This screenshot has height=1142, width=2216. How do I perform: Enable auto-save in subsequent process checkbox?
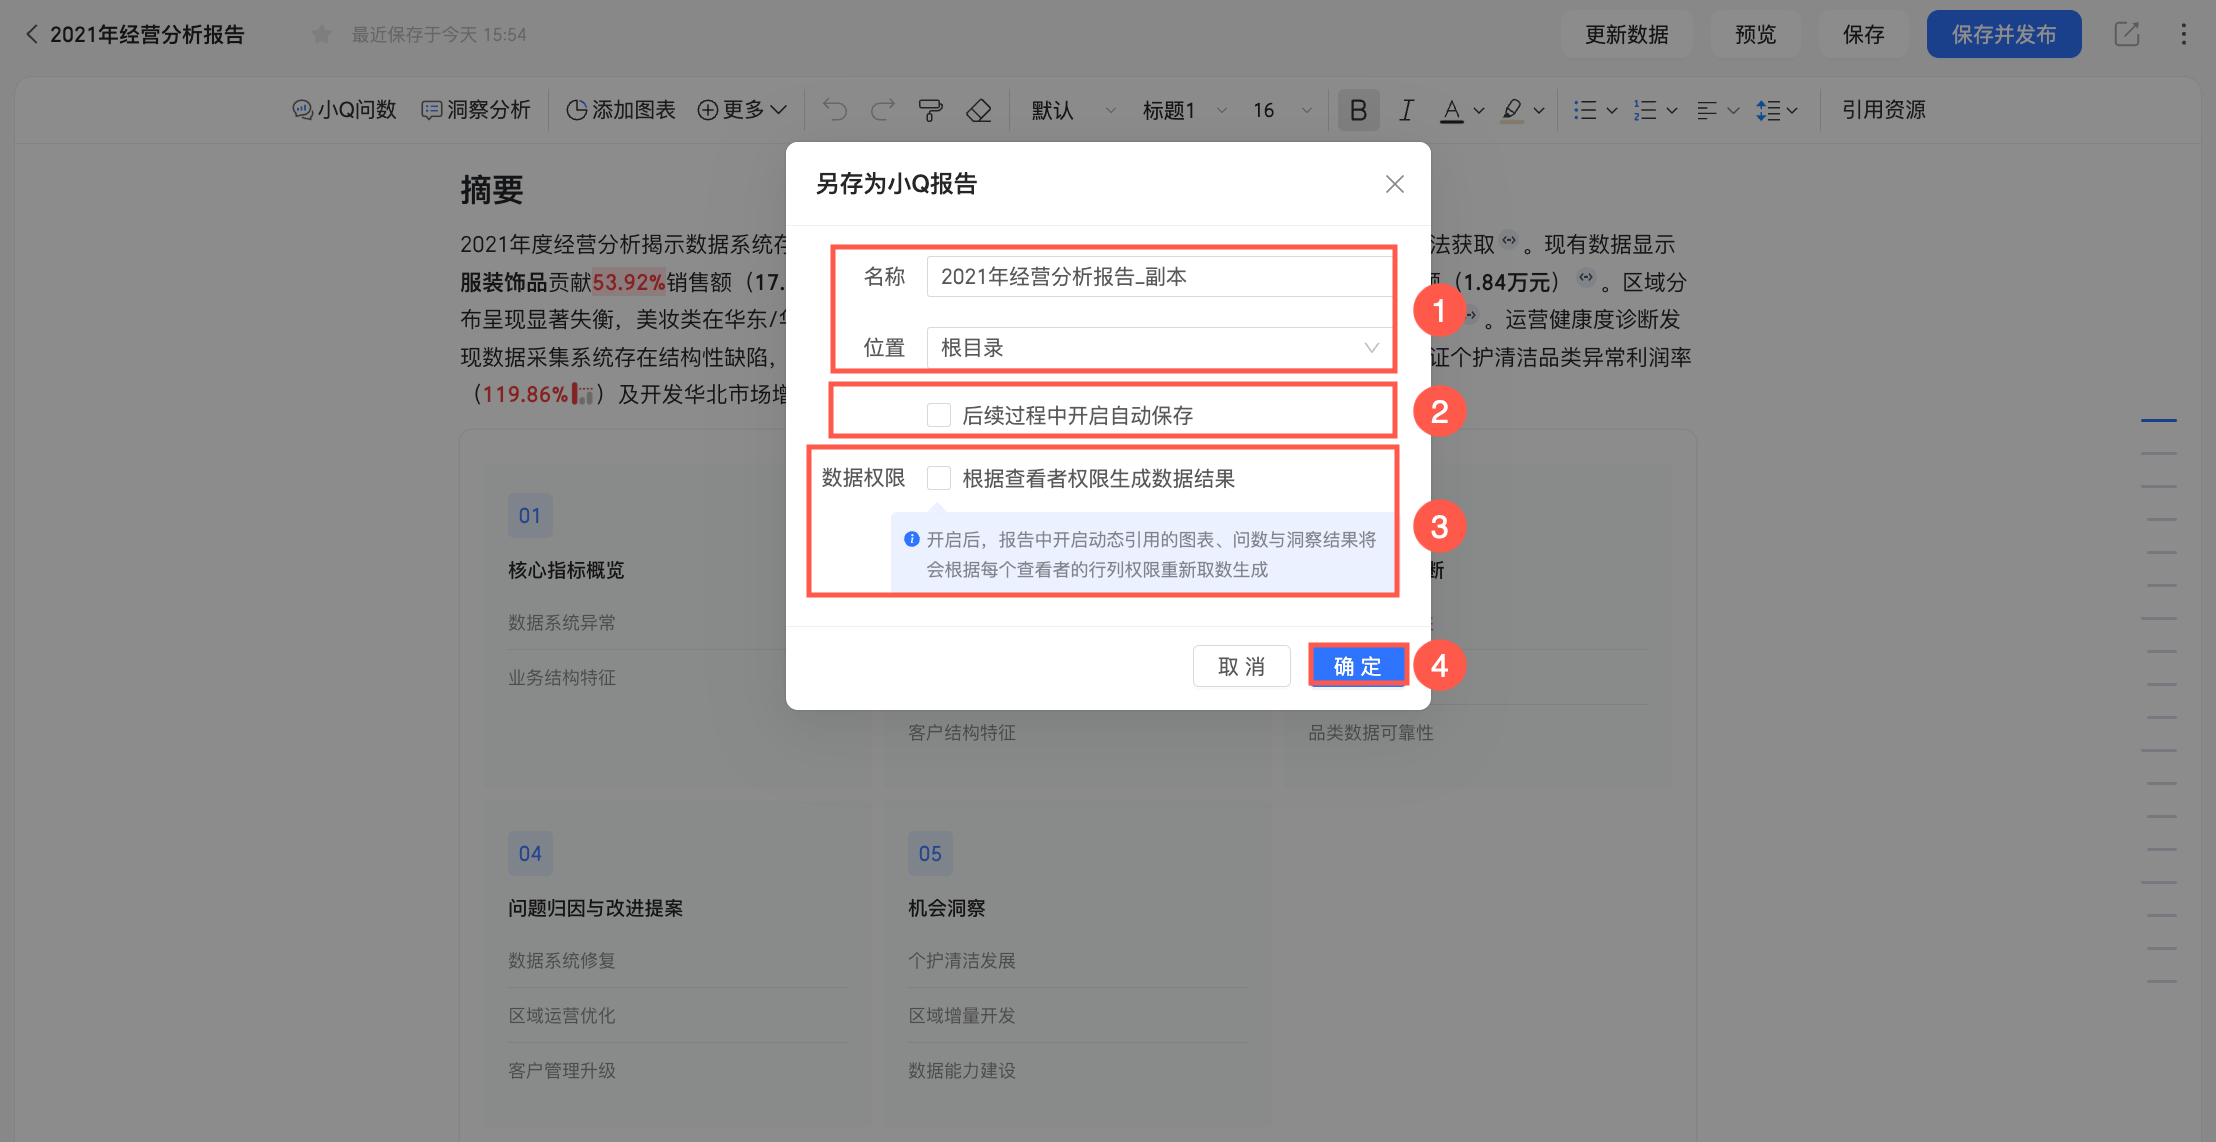tap(939, 415)
